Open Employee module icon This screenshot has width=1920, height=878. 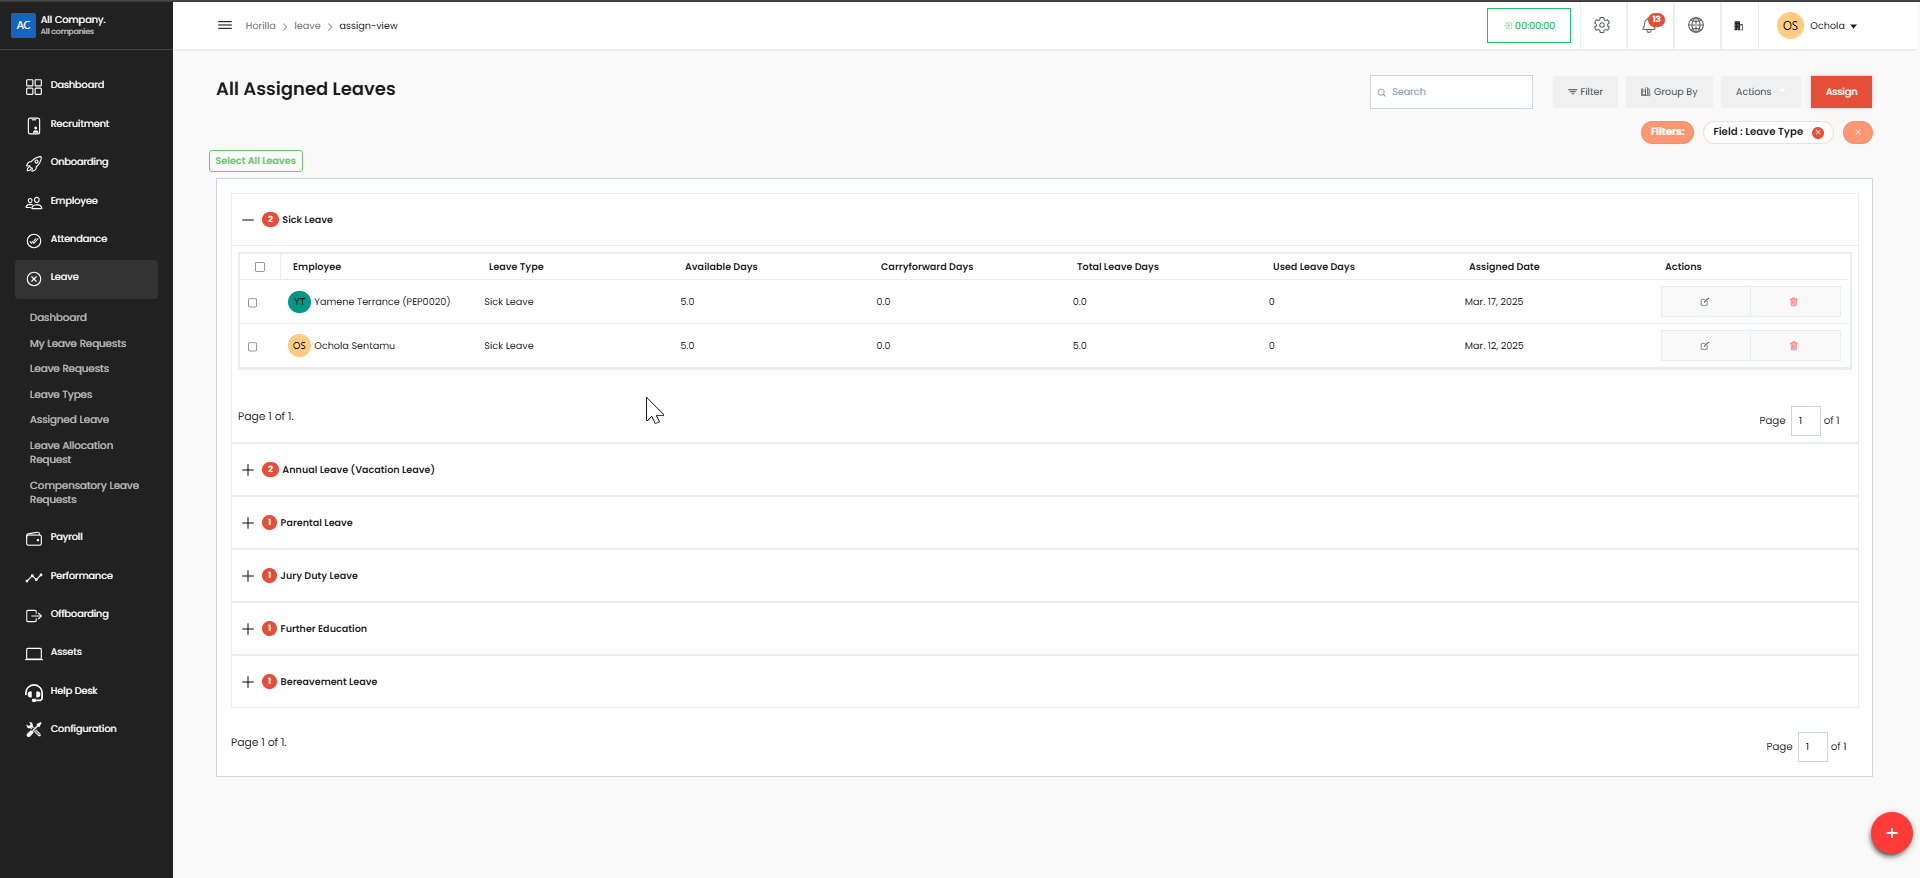(34, 202)
